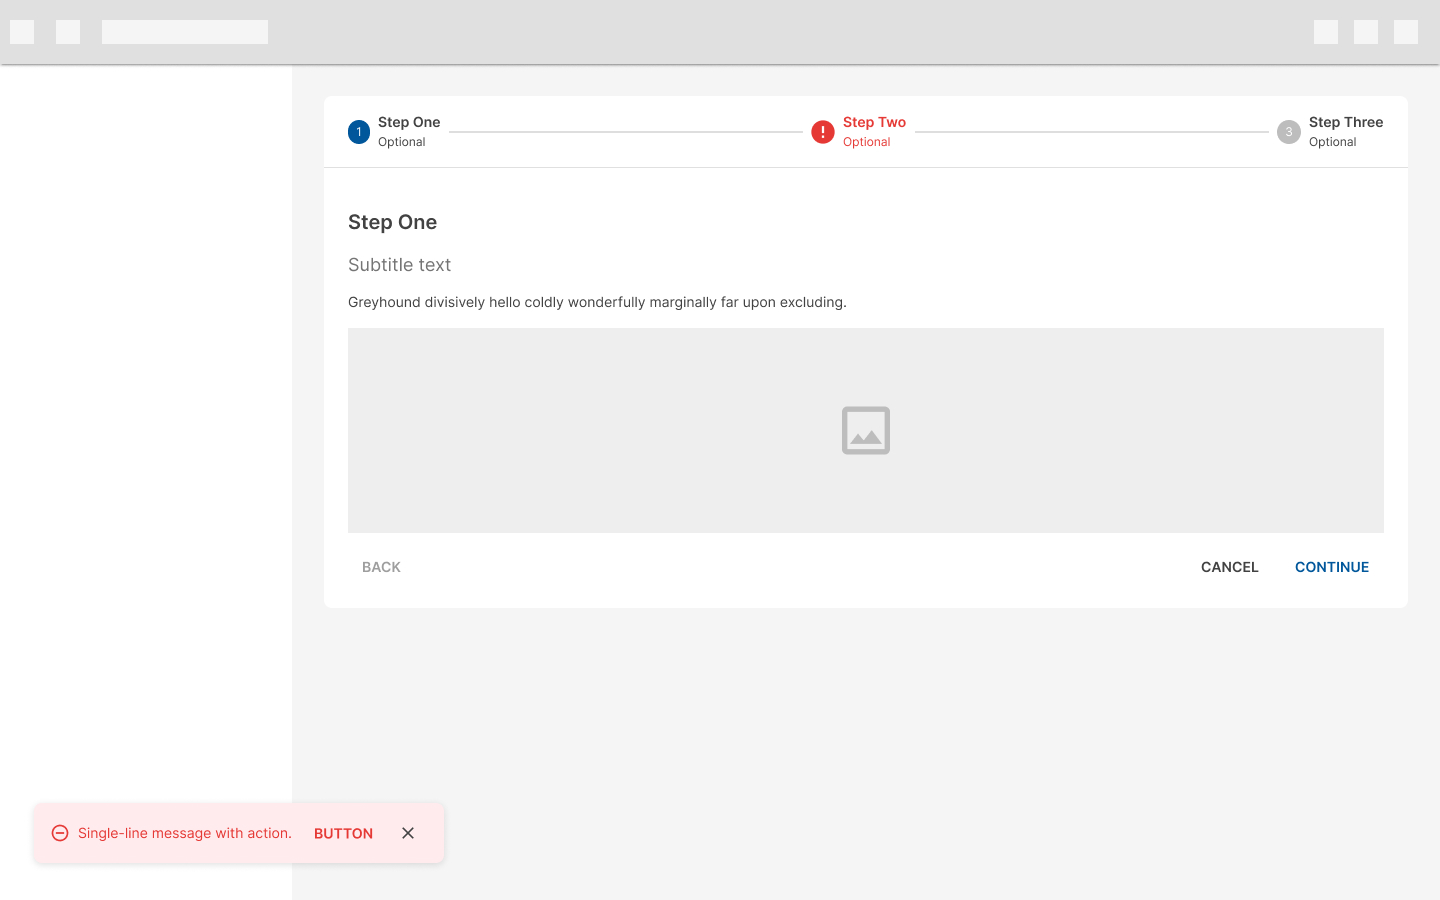
Task: Click the rightmost placeholder square in top bar
Action: point(1406,32)
